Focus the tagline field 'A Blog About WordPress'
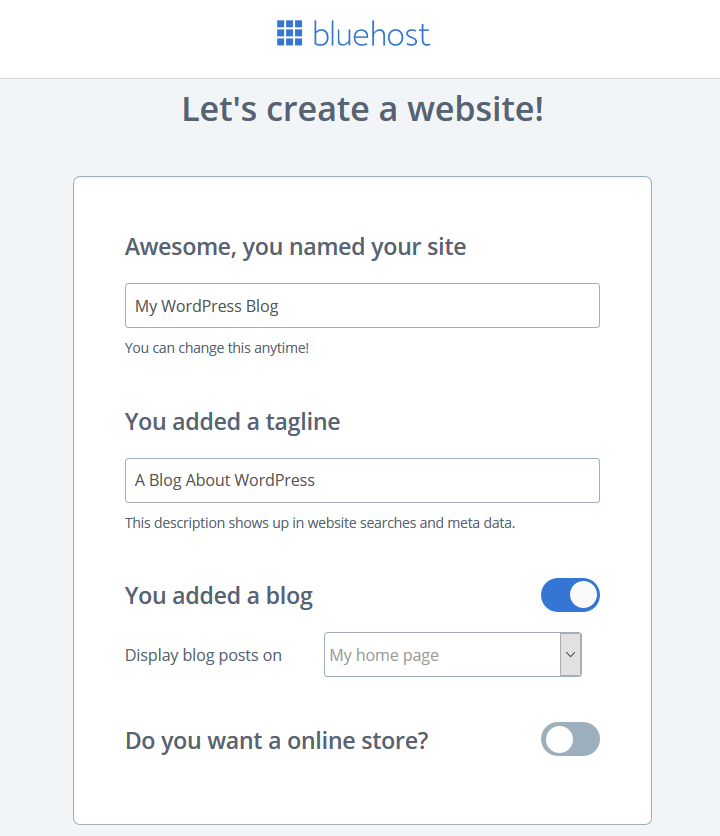Viewport: 720px width, 836px height. (x=362, y=480)
